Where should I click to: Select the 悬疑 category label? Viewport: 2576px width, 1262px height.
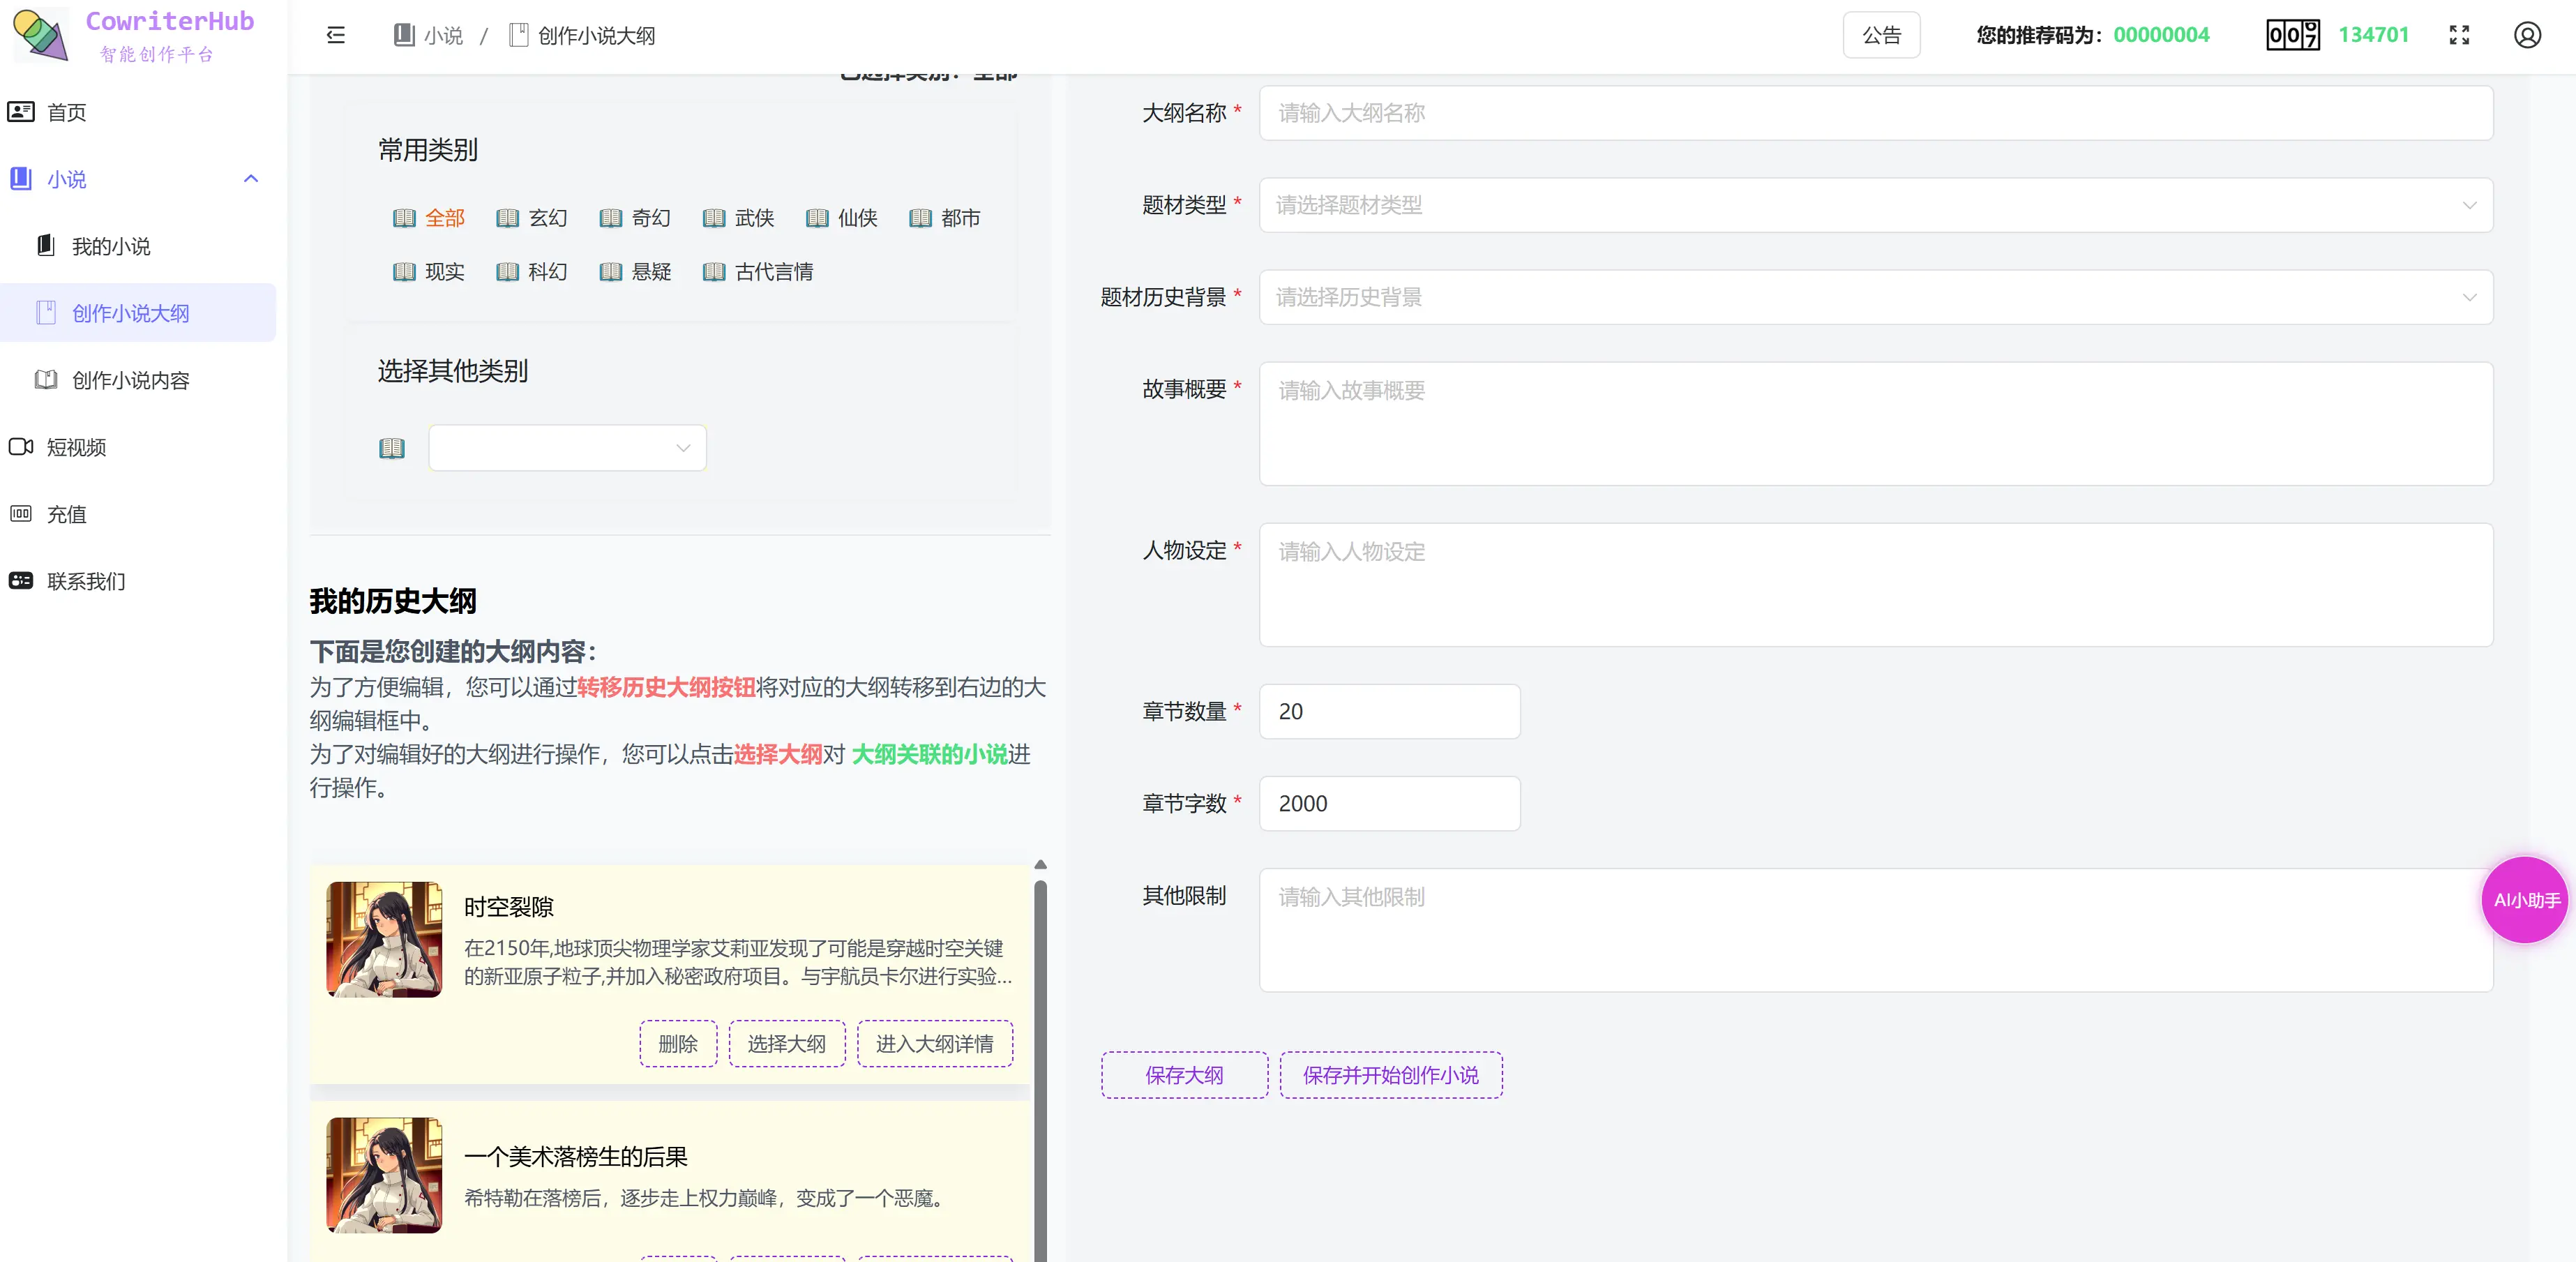coord(651,272)
